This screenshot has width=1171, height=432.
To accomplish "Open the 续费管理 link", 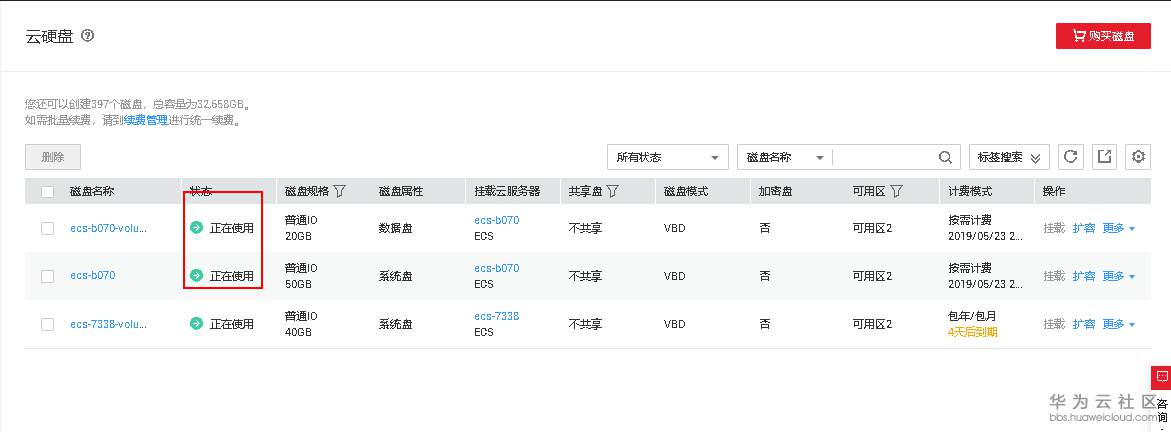I will (146, 120).
